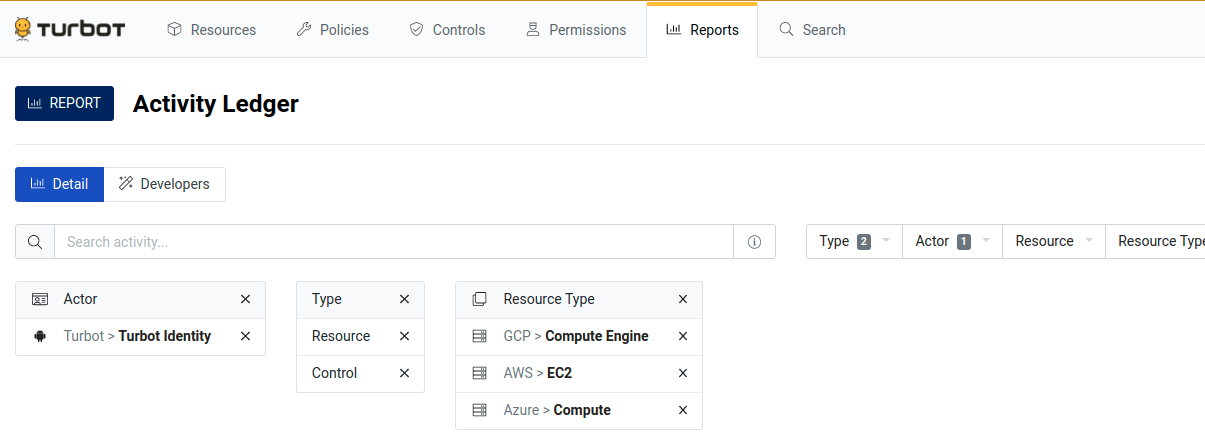The image size is (1205, 448).
Task: Click the Activity Ledger heading
Action: pos(216,104)
